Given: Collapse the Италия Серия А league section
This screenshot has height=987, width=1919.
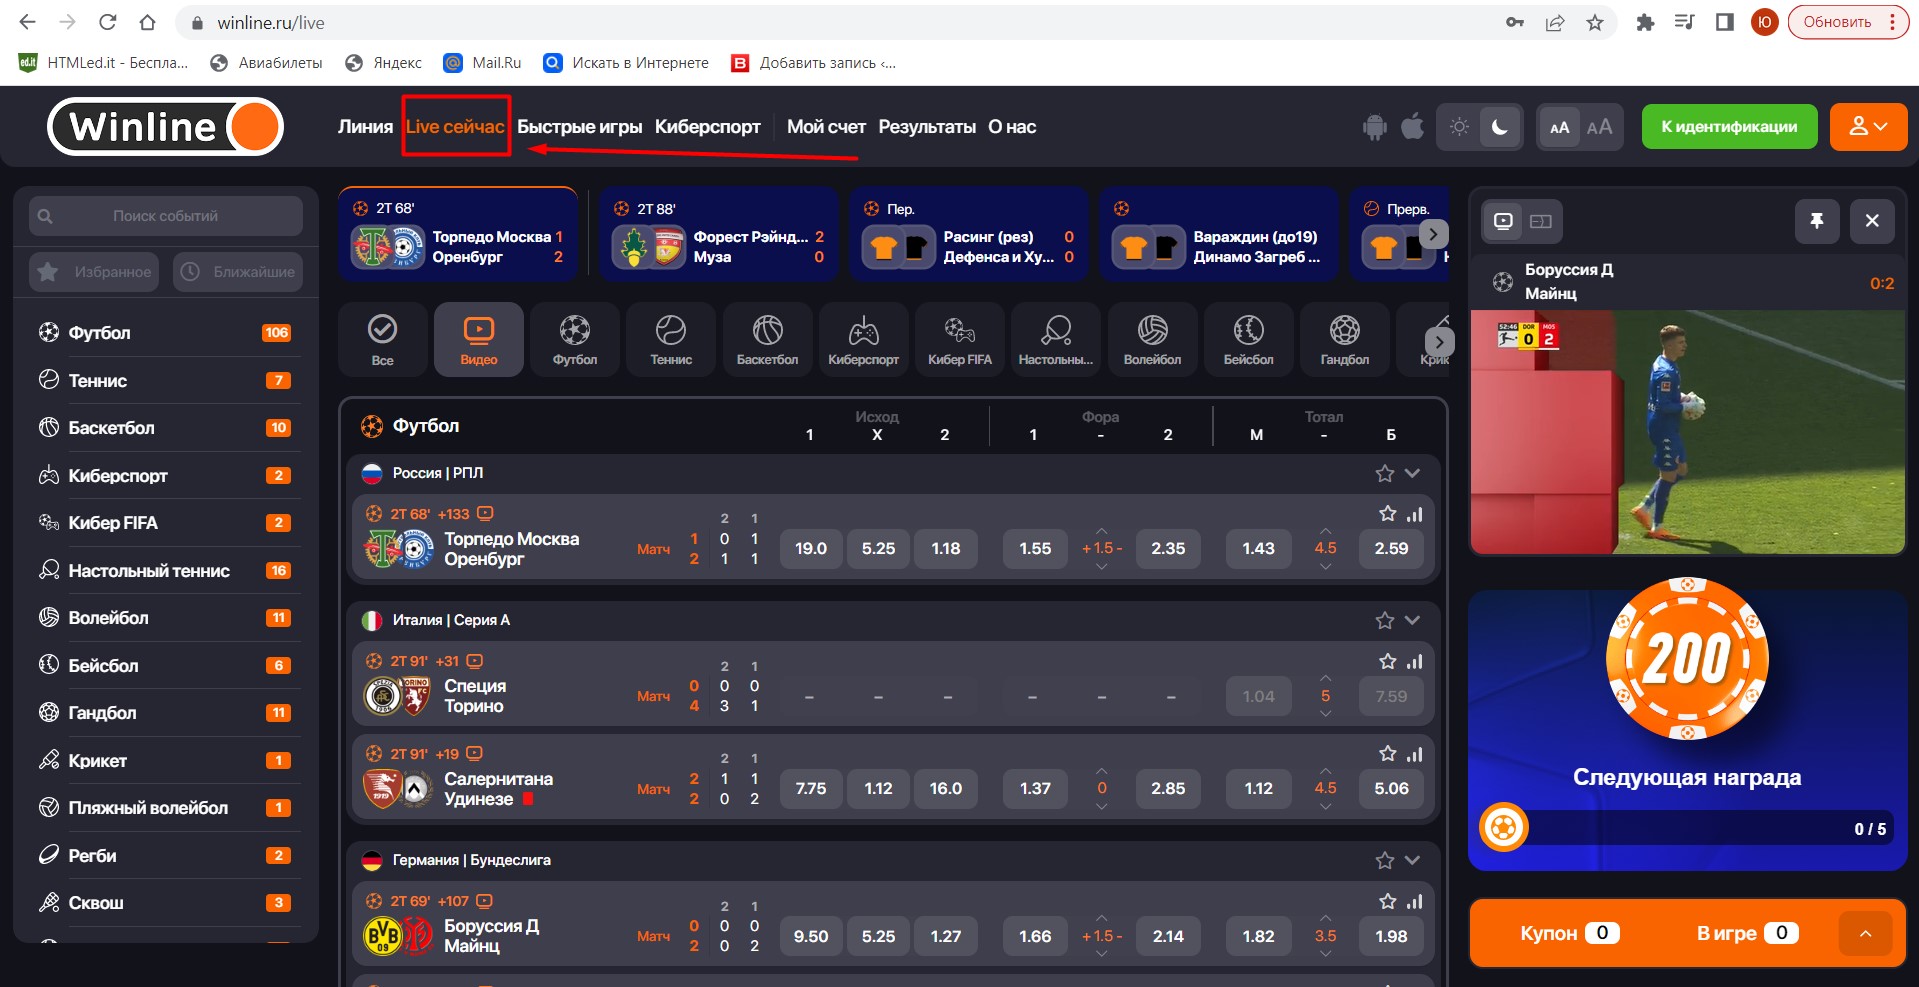Looking at the screenshot, I should (x=1412, y=620).
